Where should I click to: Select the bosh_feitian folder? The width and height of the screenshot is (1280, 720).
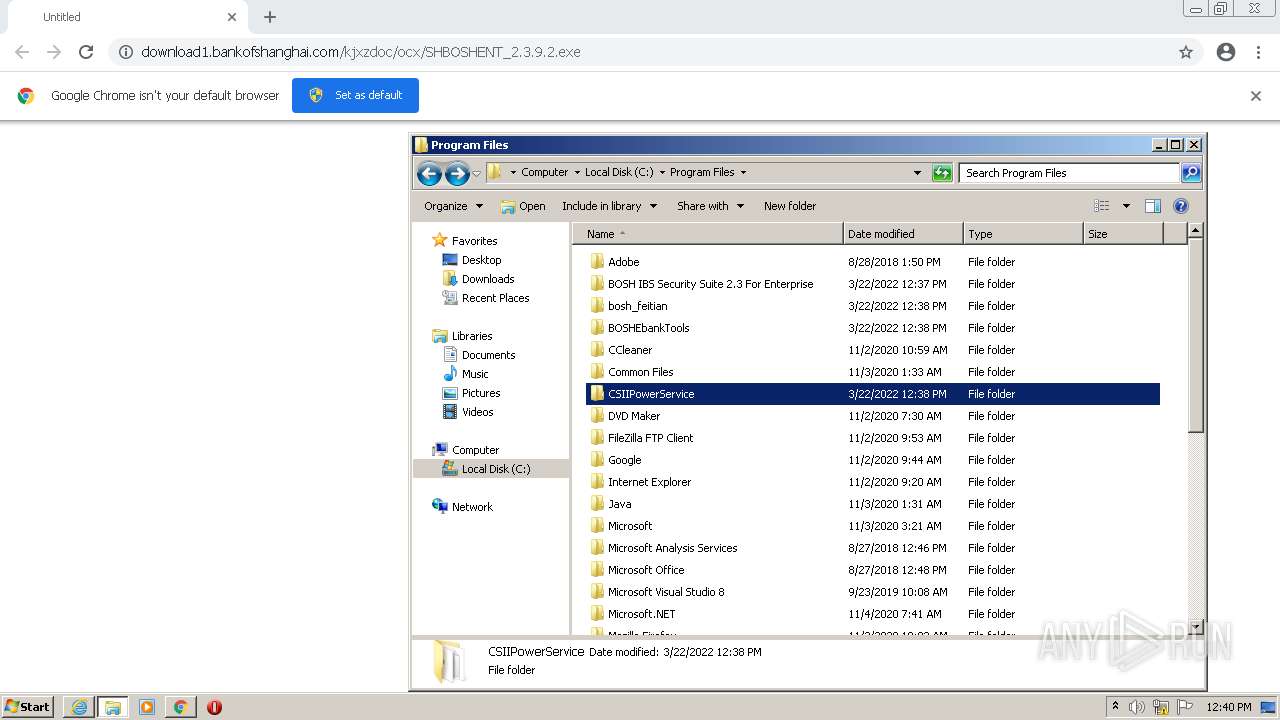[873, 306]
